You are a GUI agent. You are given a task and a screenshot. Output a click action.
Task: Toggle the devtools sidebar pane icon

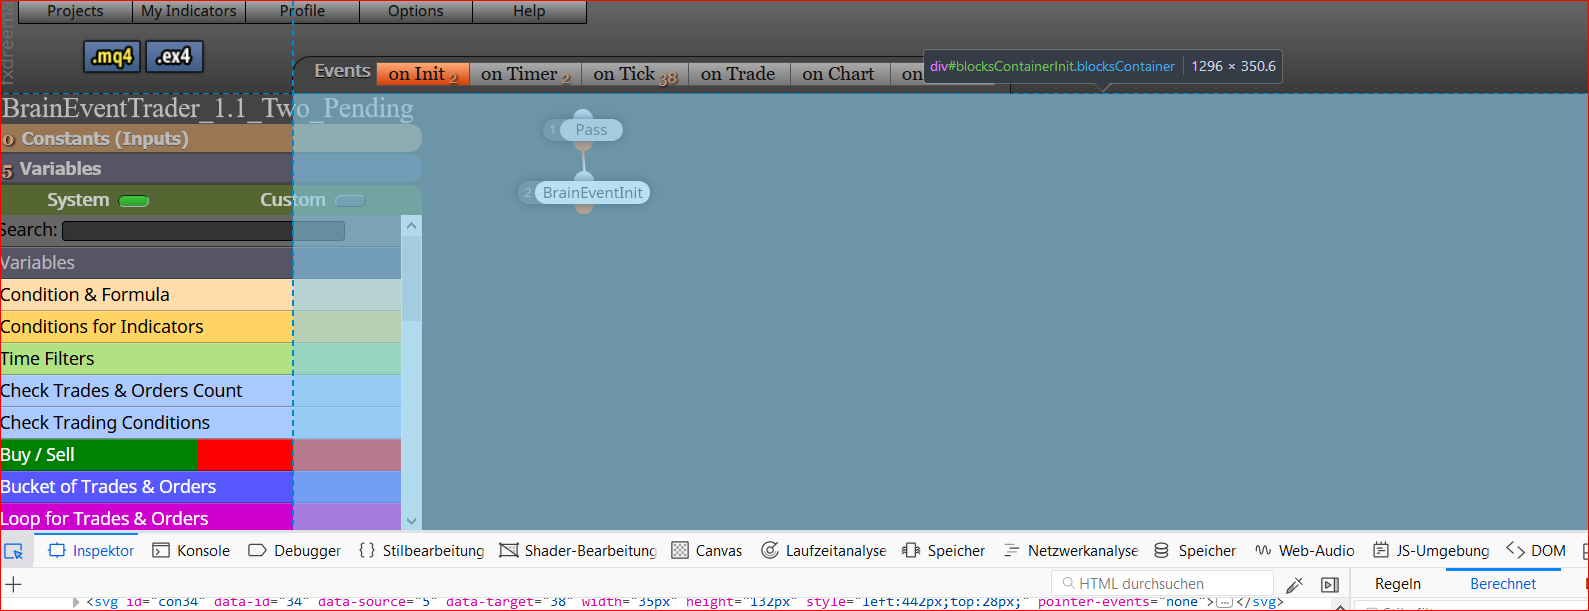1329,584
